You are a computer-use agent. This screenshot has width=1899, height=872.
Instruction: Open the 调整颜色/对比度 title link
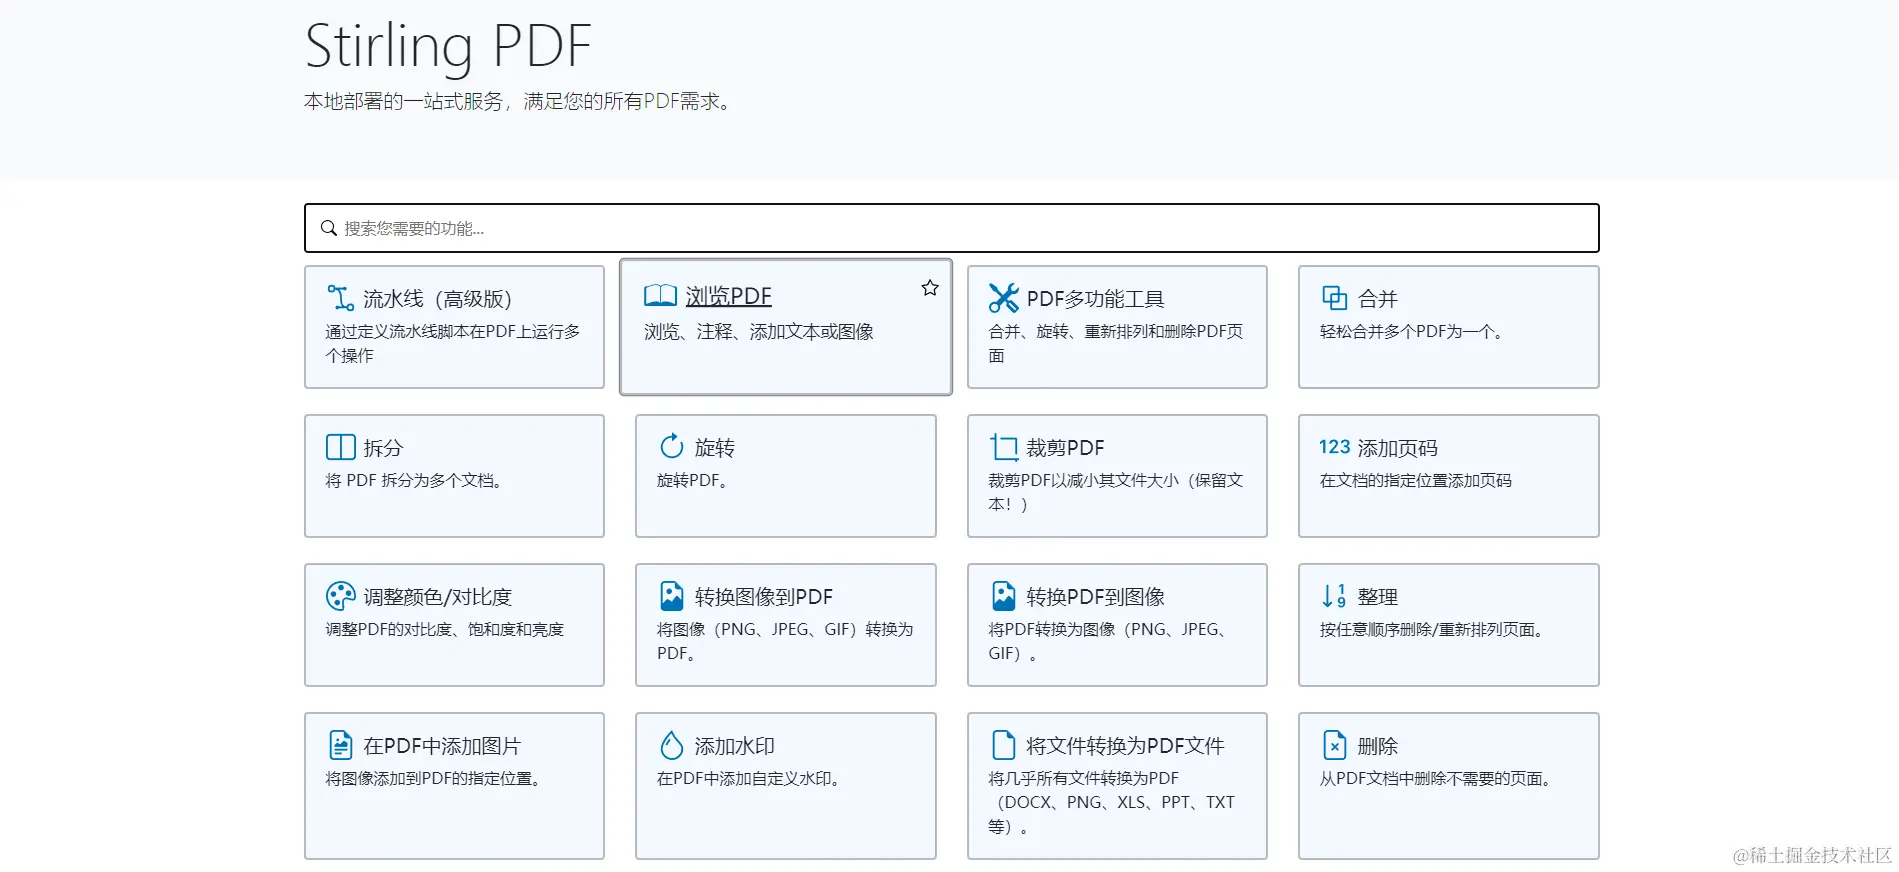437,597
